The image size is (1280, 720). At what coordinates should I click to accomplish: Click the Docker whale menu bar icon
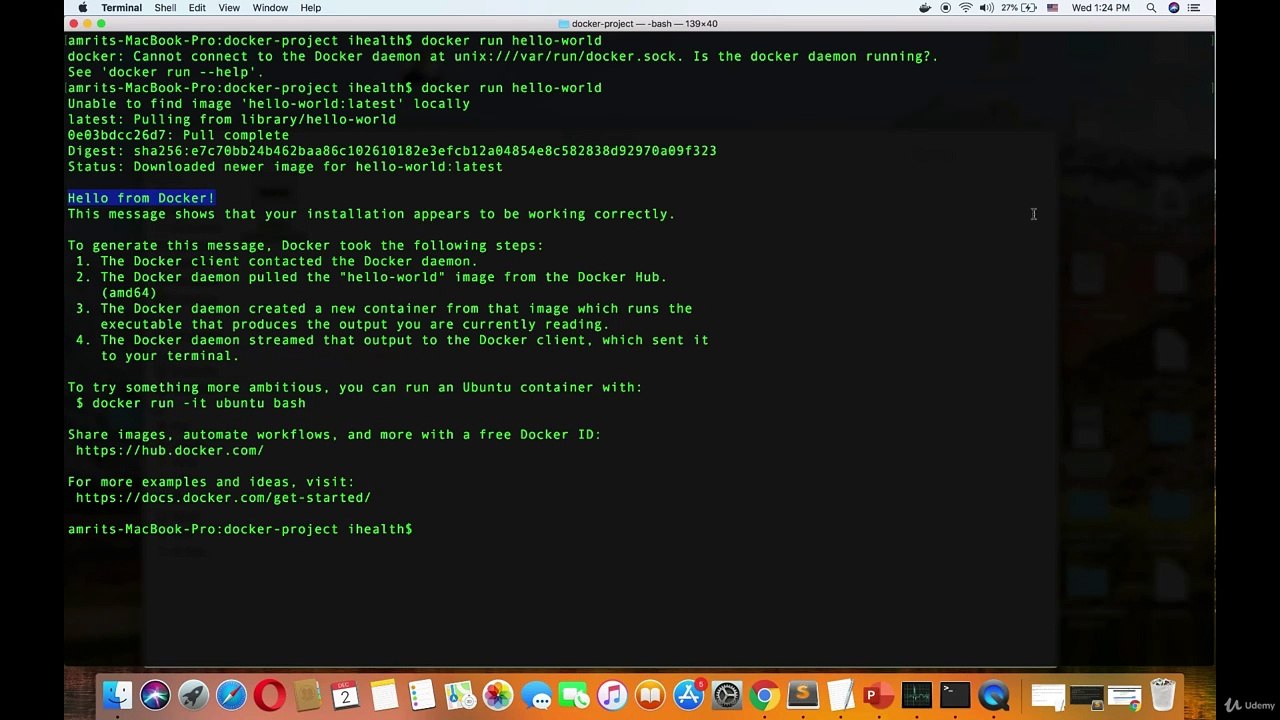coord(925,8)
